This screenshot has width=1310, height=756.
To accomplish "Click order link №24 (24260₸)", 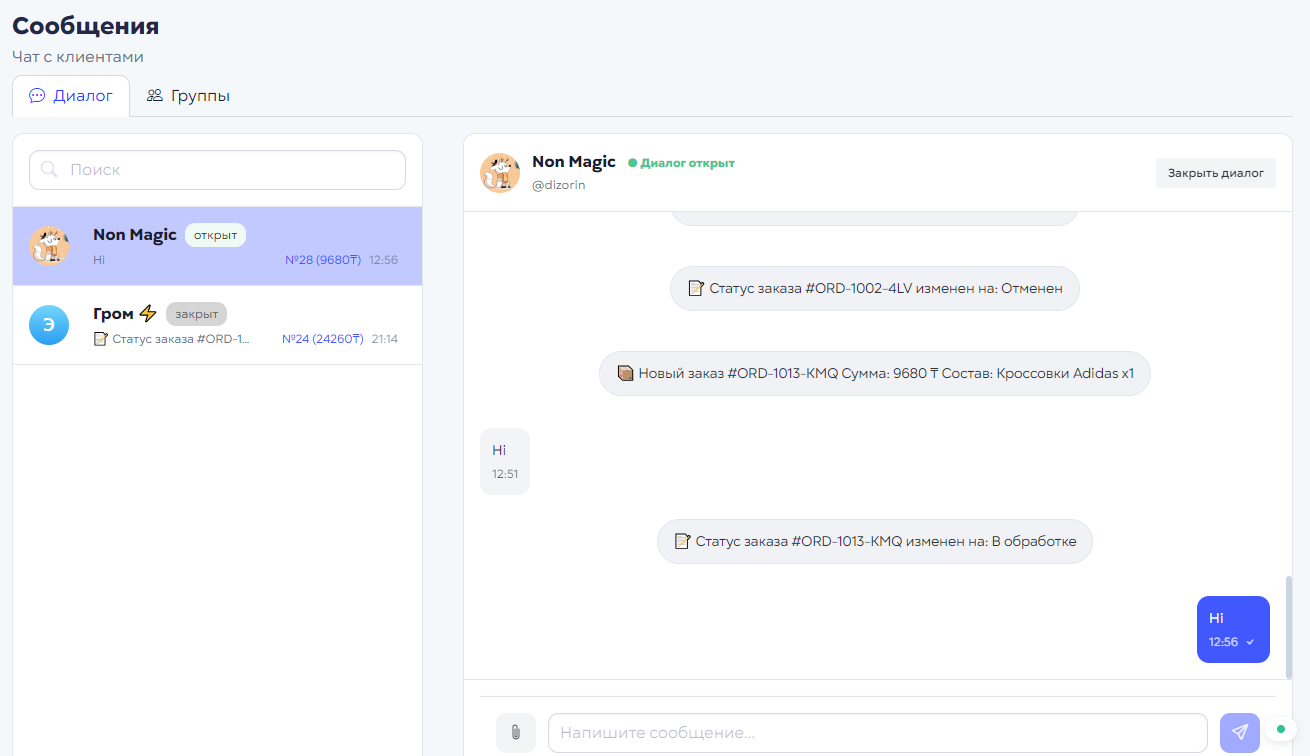I will tap(322, 339).
